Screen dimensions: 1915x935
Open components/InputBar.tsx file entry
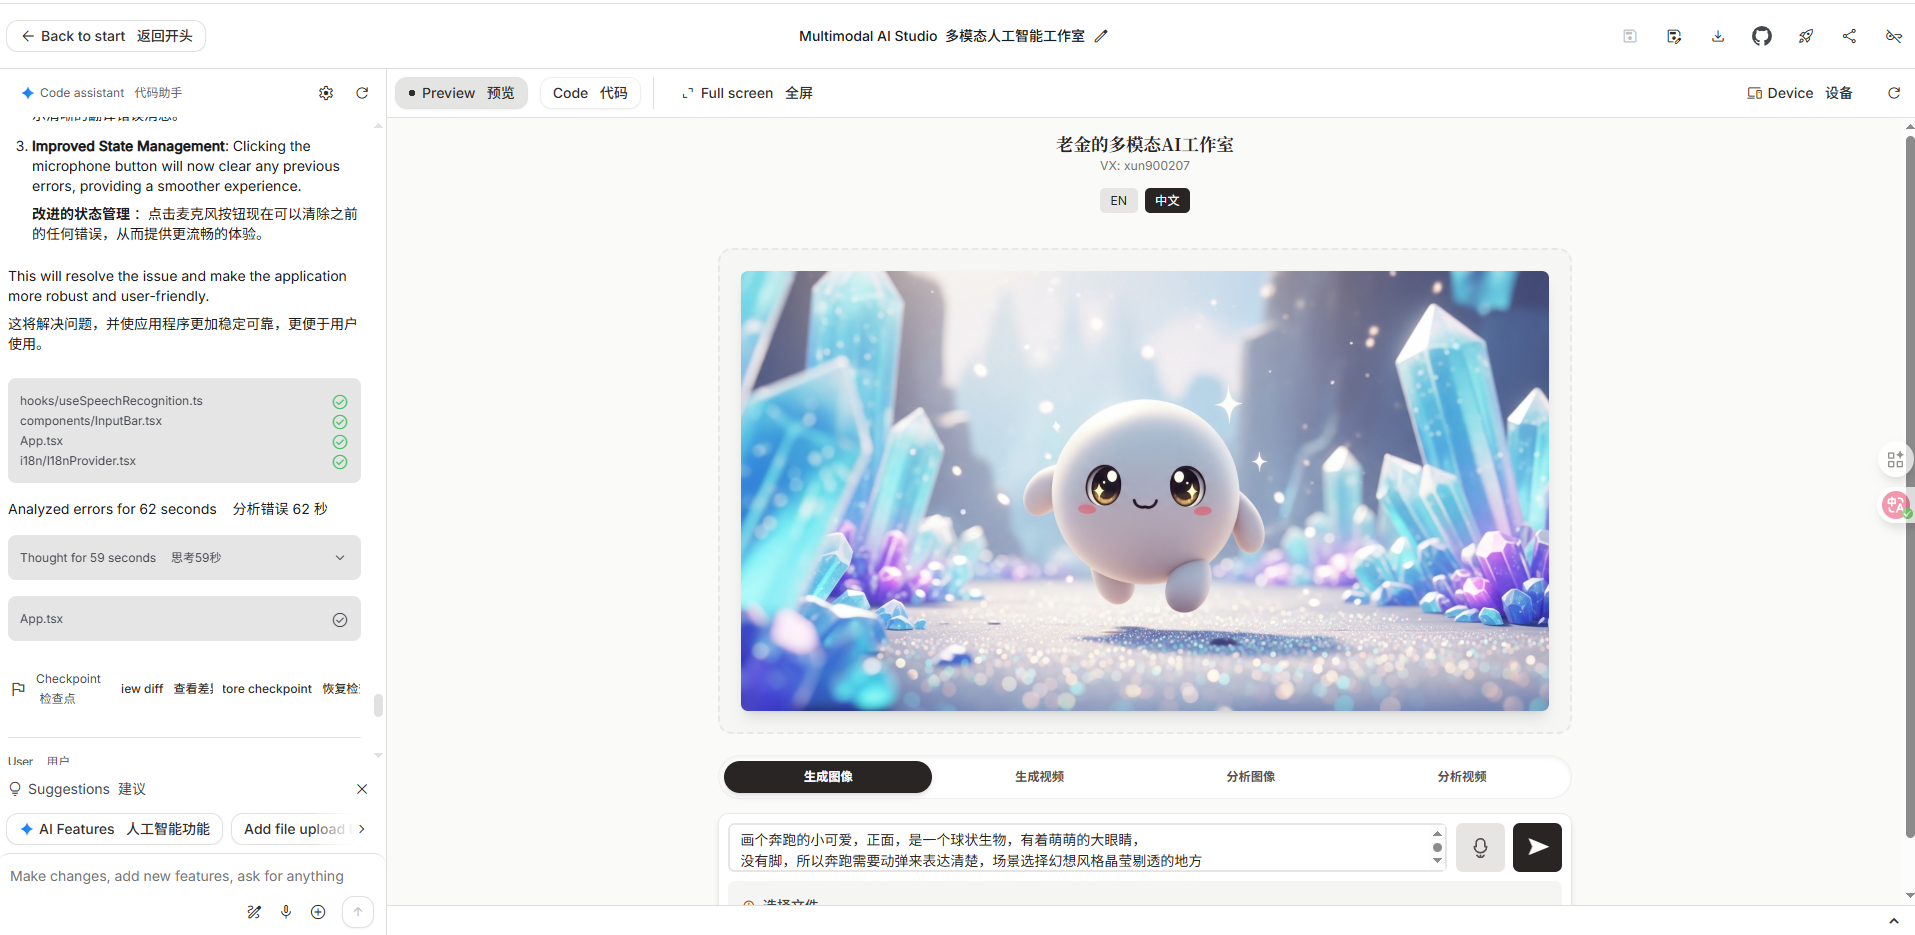[x=91, y=421]
